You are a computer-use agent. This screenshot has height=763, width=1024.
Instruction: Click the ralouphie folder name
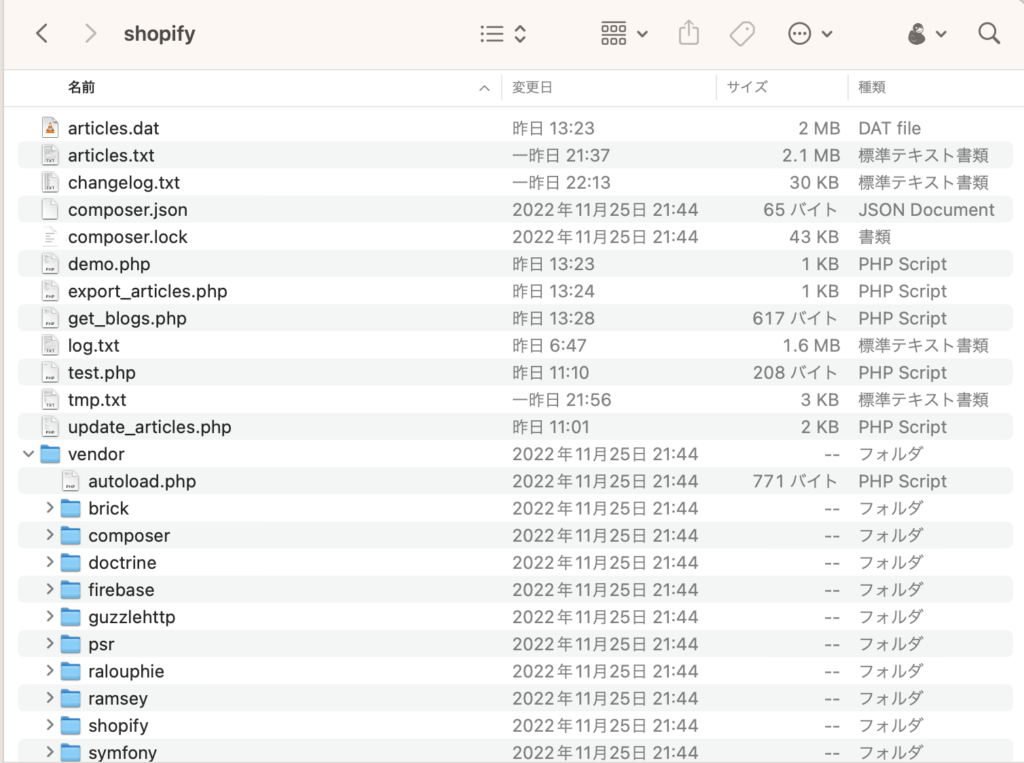(126, 671)
